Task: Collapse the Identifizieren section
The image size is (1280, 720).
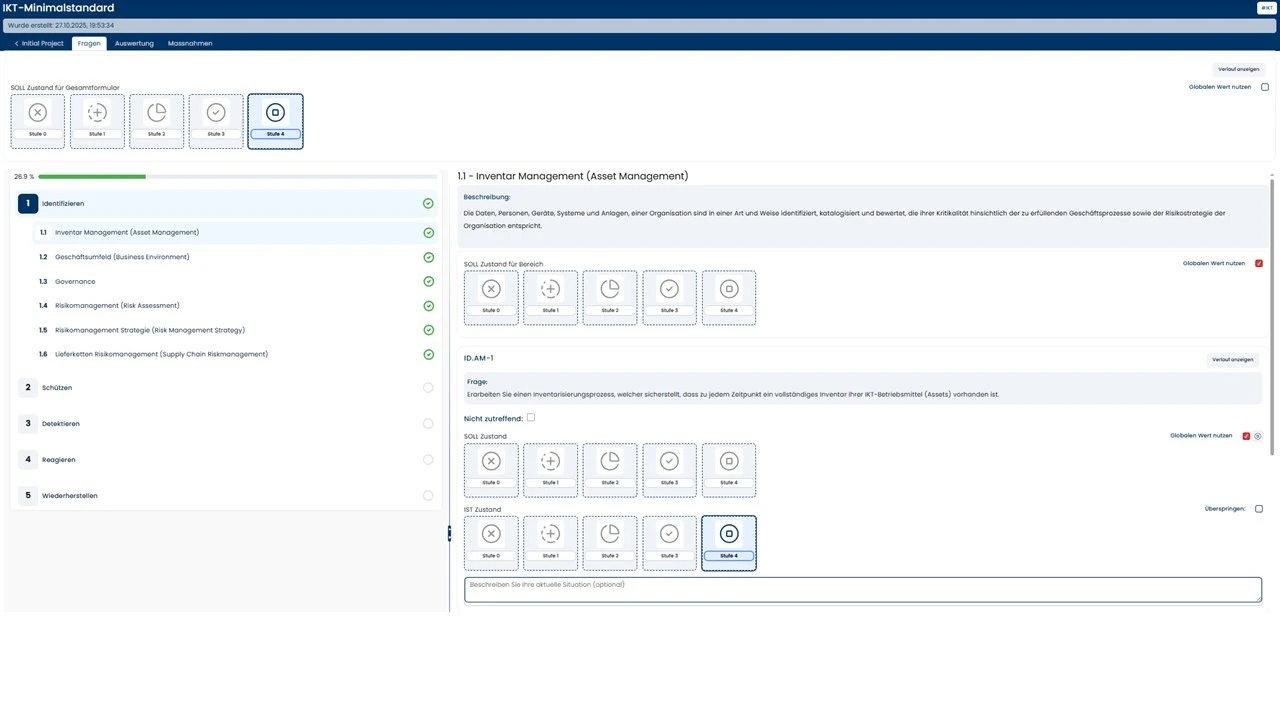Action: [63, 204]
